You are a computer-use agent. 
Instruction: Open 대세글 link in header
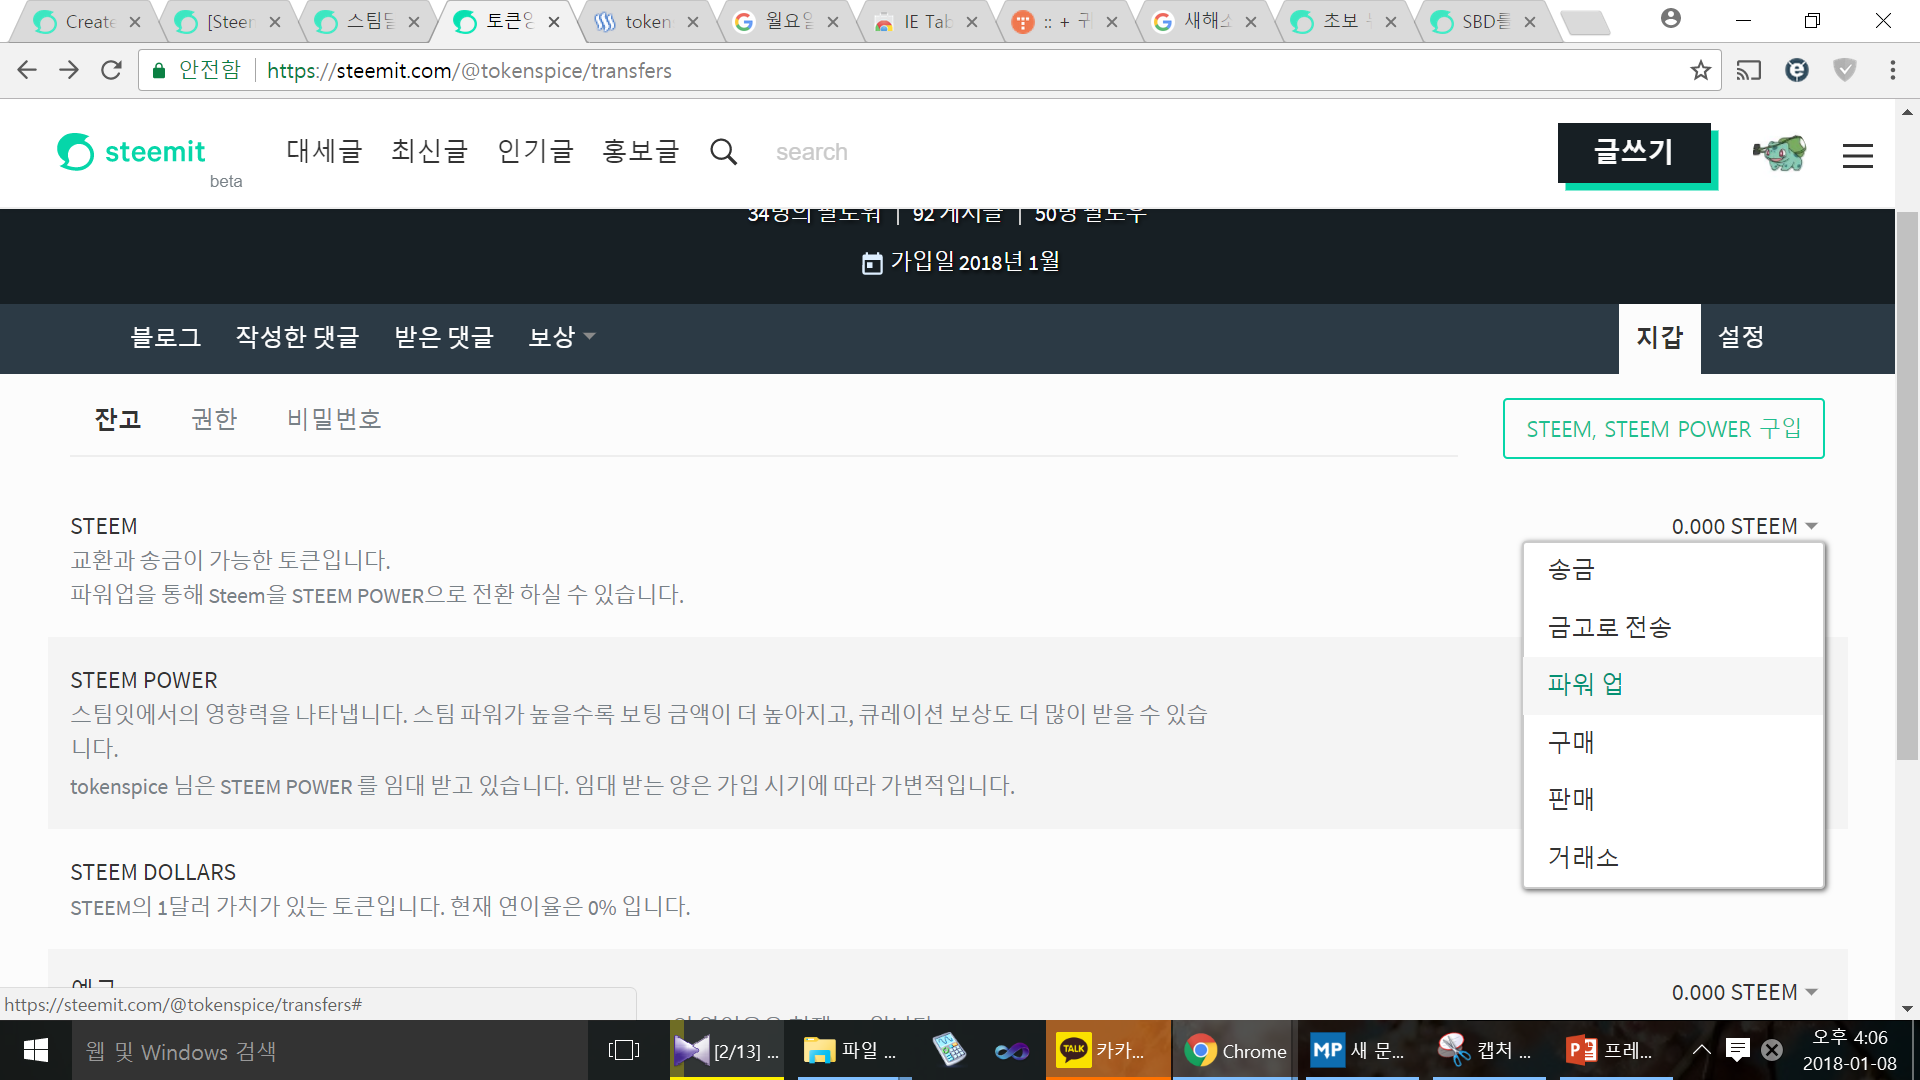[324, 152]
